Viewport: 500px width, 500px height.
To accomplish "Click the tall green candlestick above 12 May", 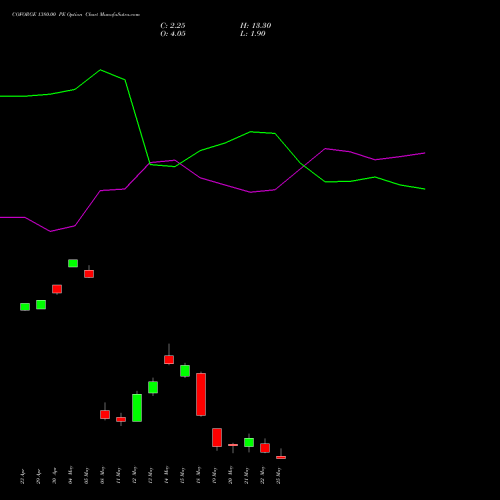I will (x=137, y=408).
